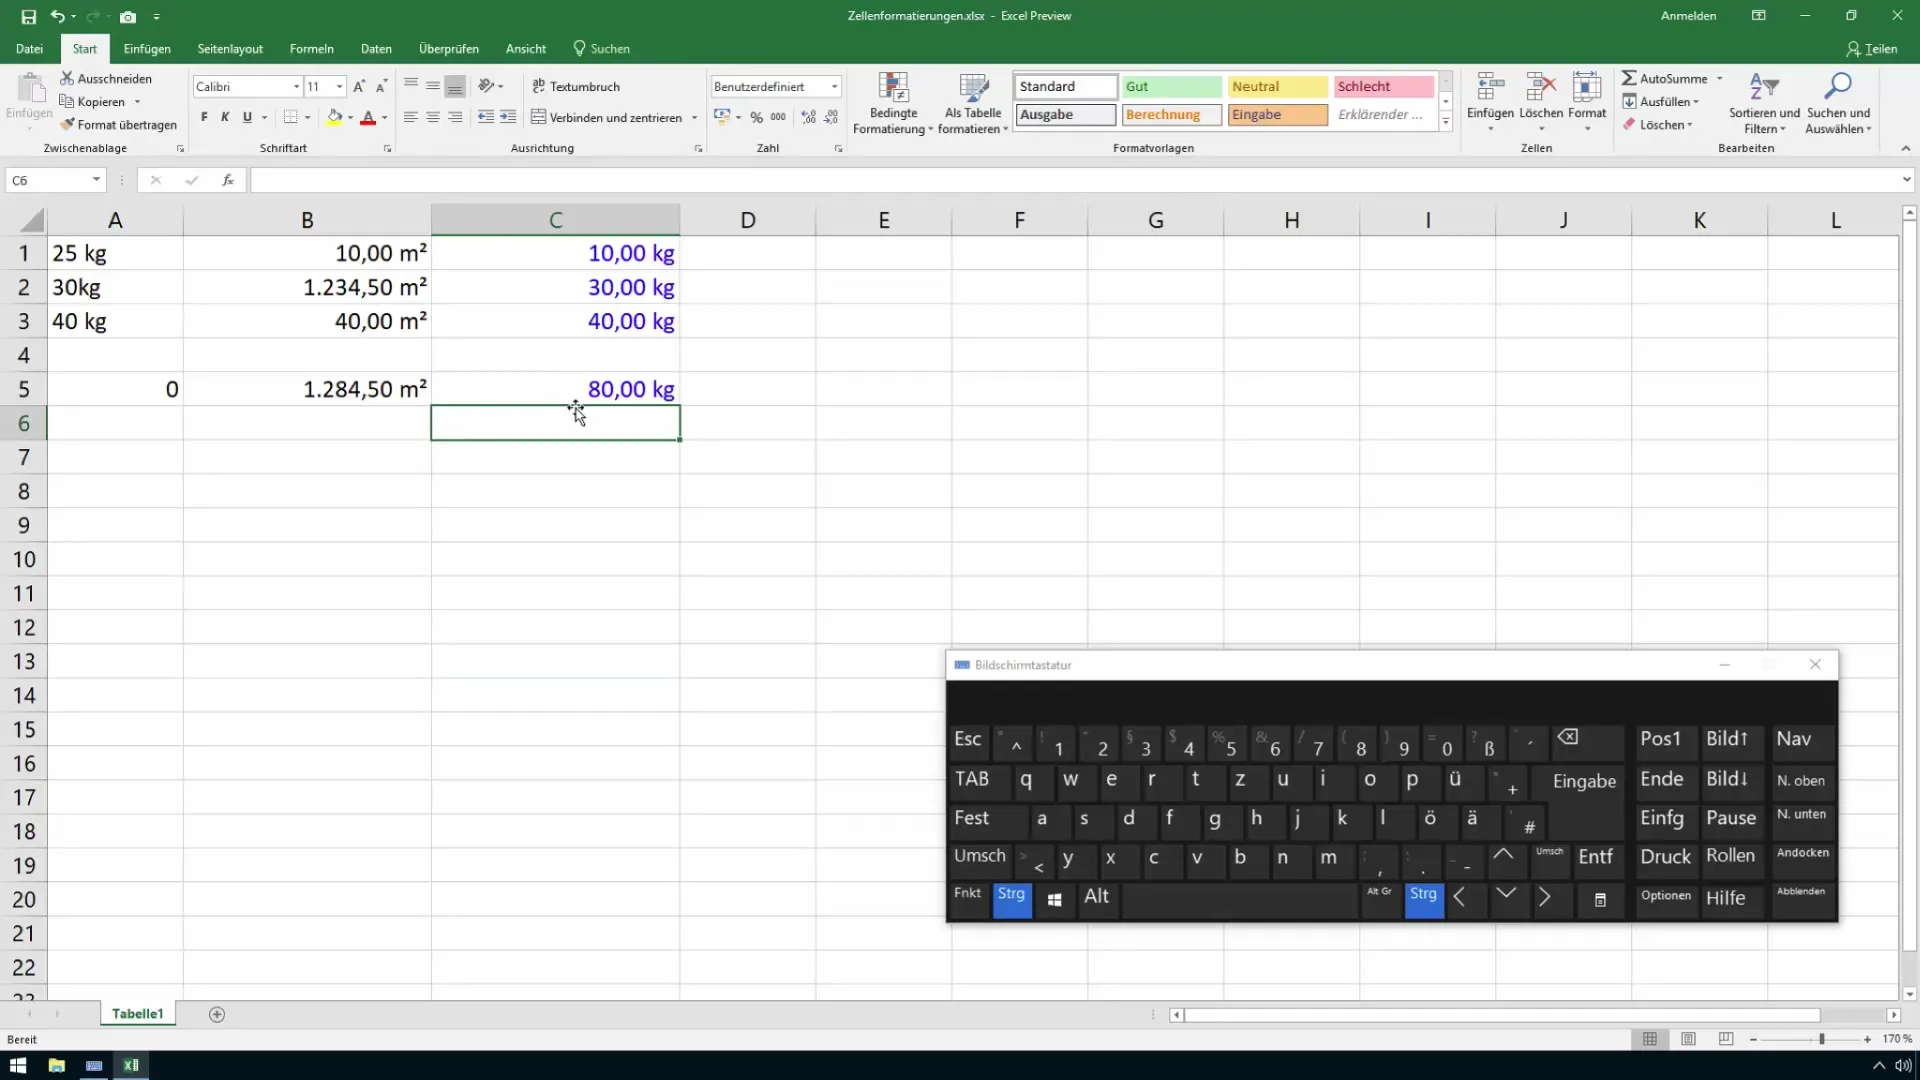Apply percent style format icon
This screenshot has height=1080, width=1920.
pyautogui.click(x=756, y=117)
